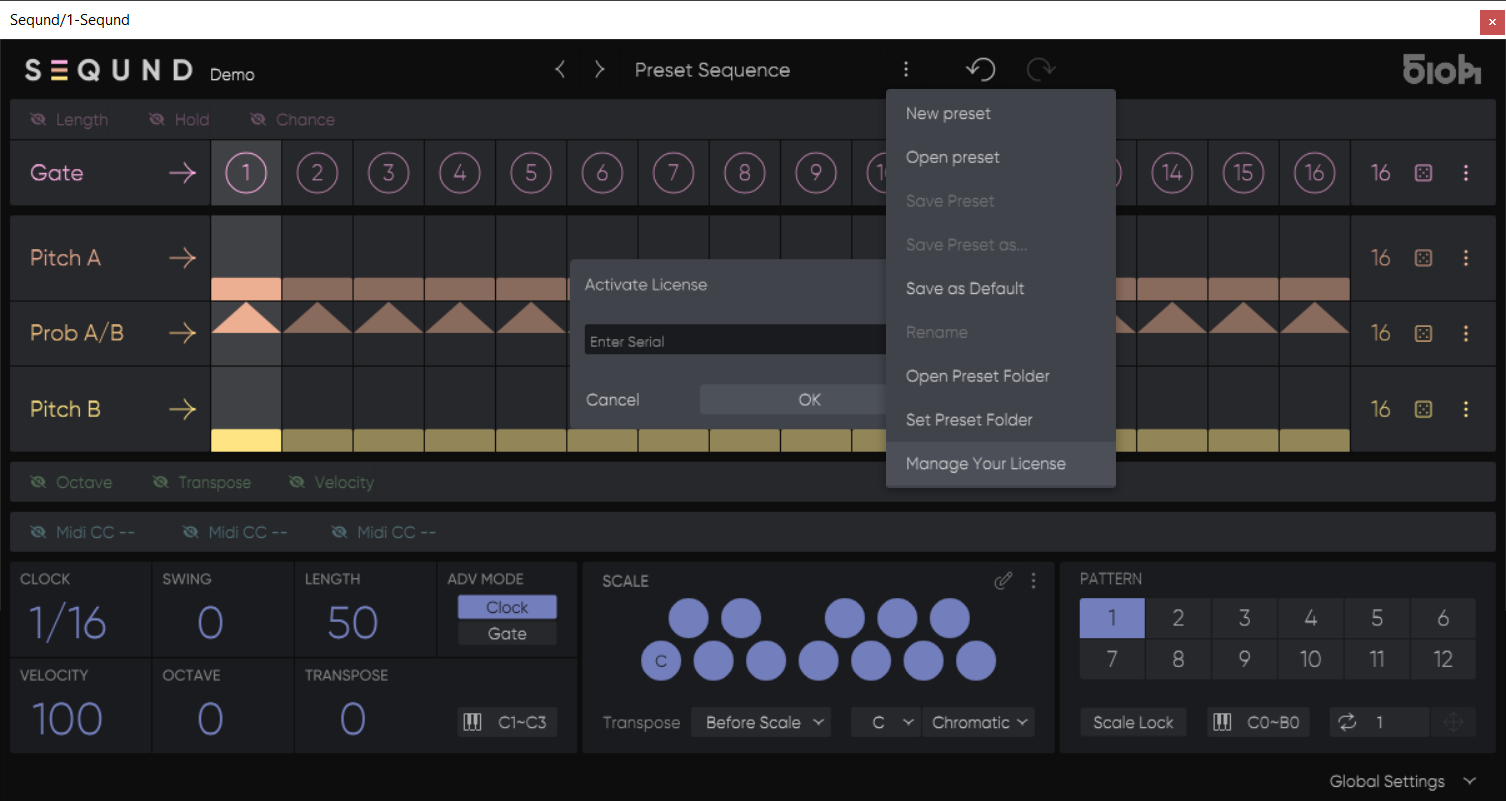The image size is (1506, 801).
Task: Select Open Preset Folder menu item
Action: [x=977, y=376]
